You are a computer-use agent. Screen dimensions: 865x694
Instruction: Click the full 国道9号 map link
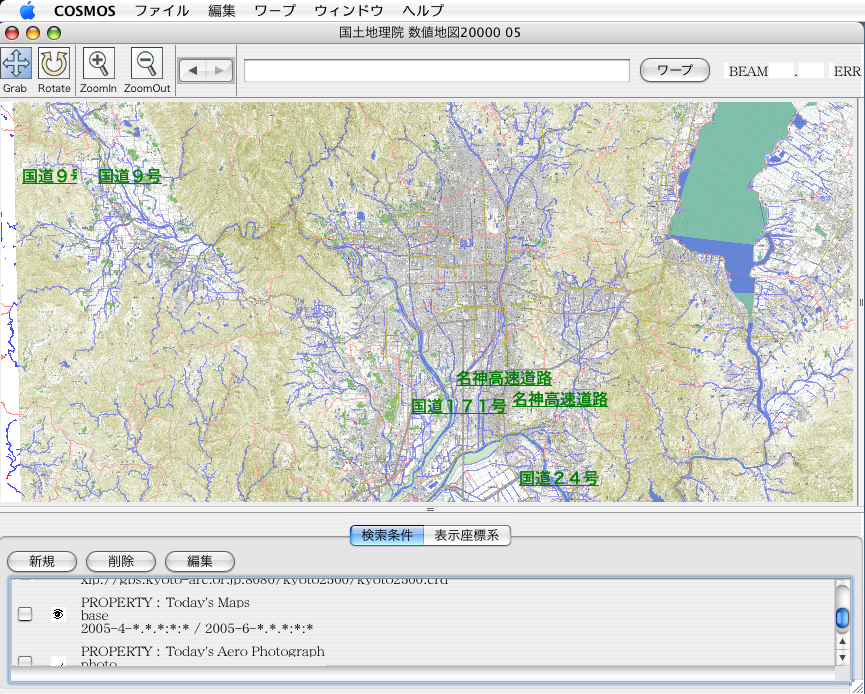coord(130,176)
